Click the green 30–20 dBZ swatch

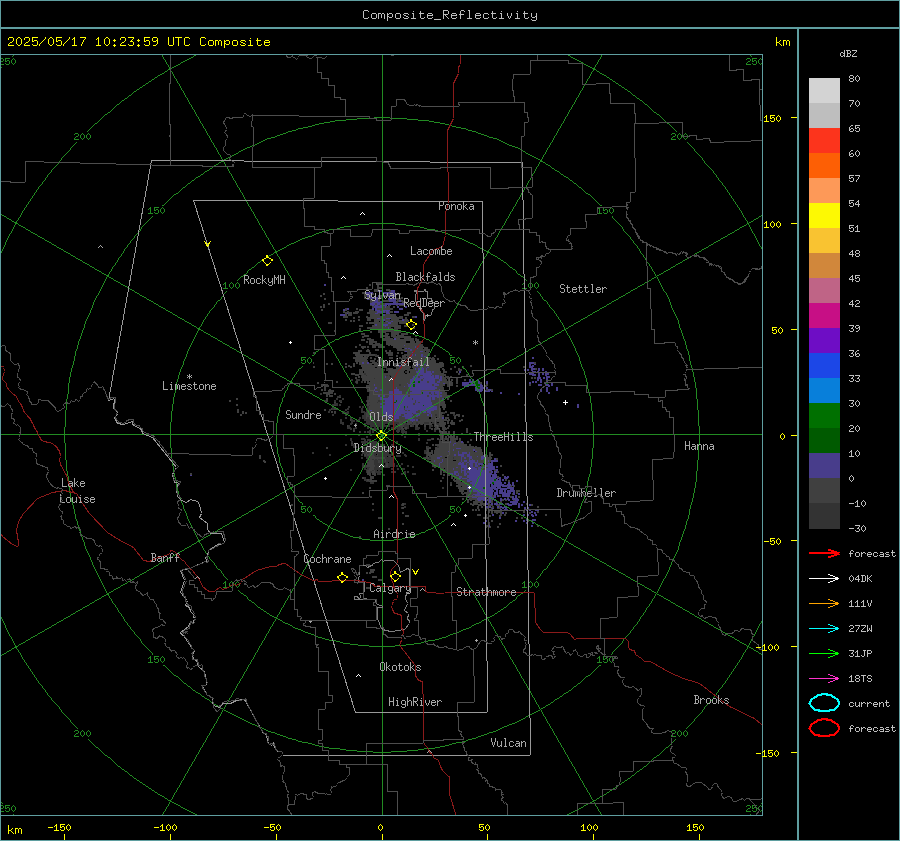tap(824, 416)
